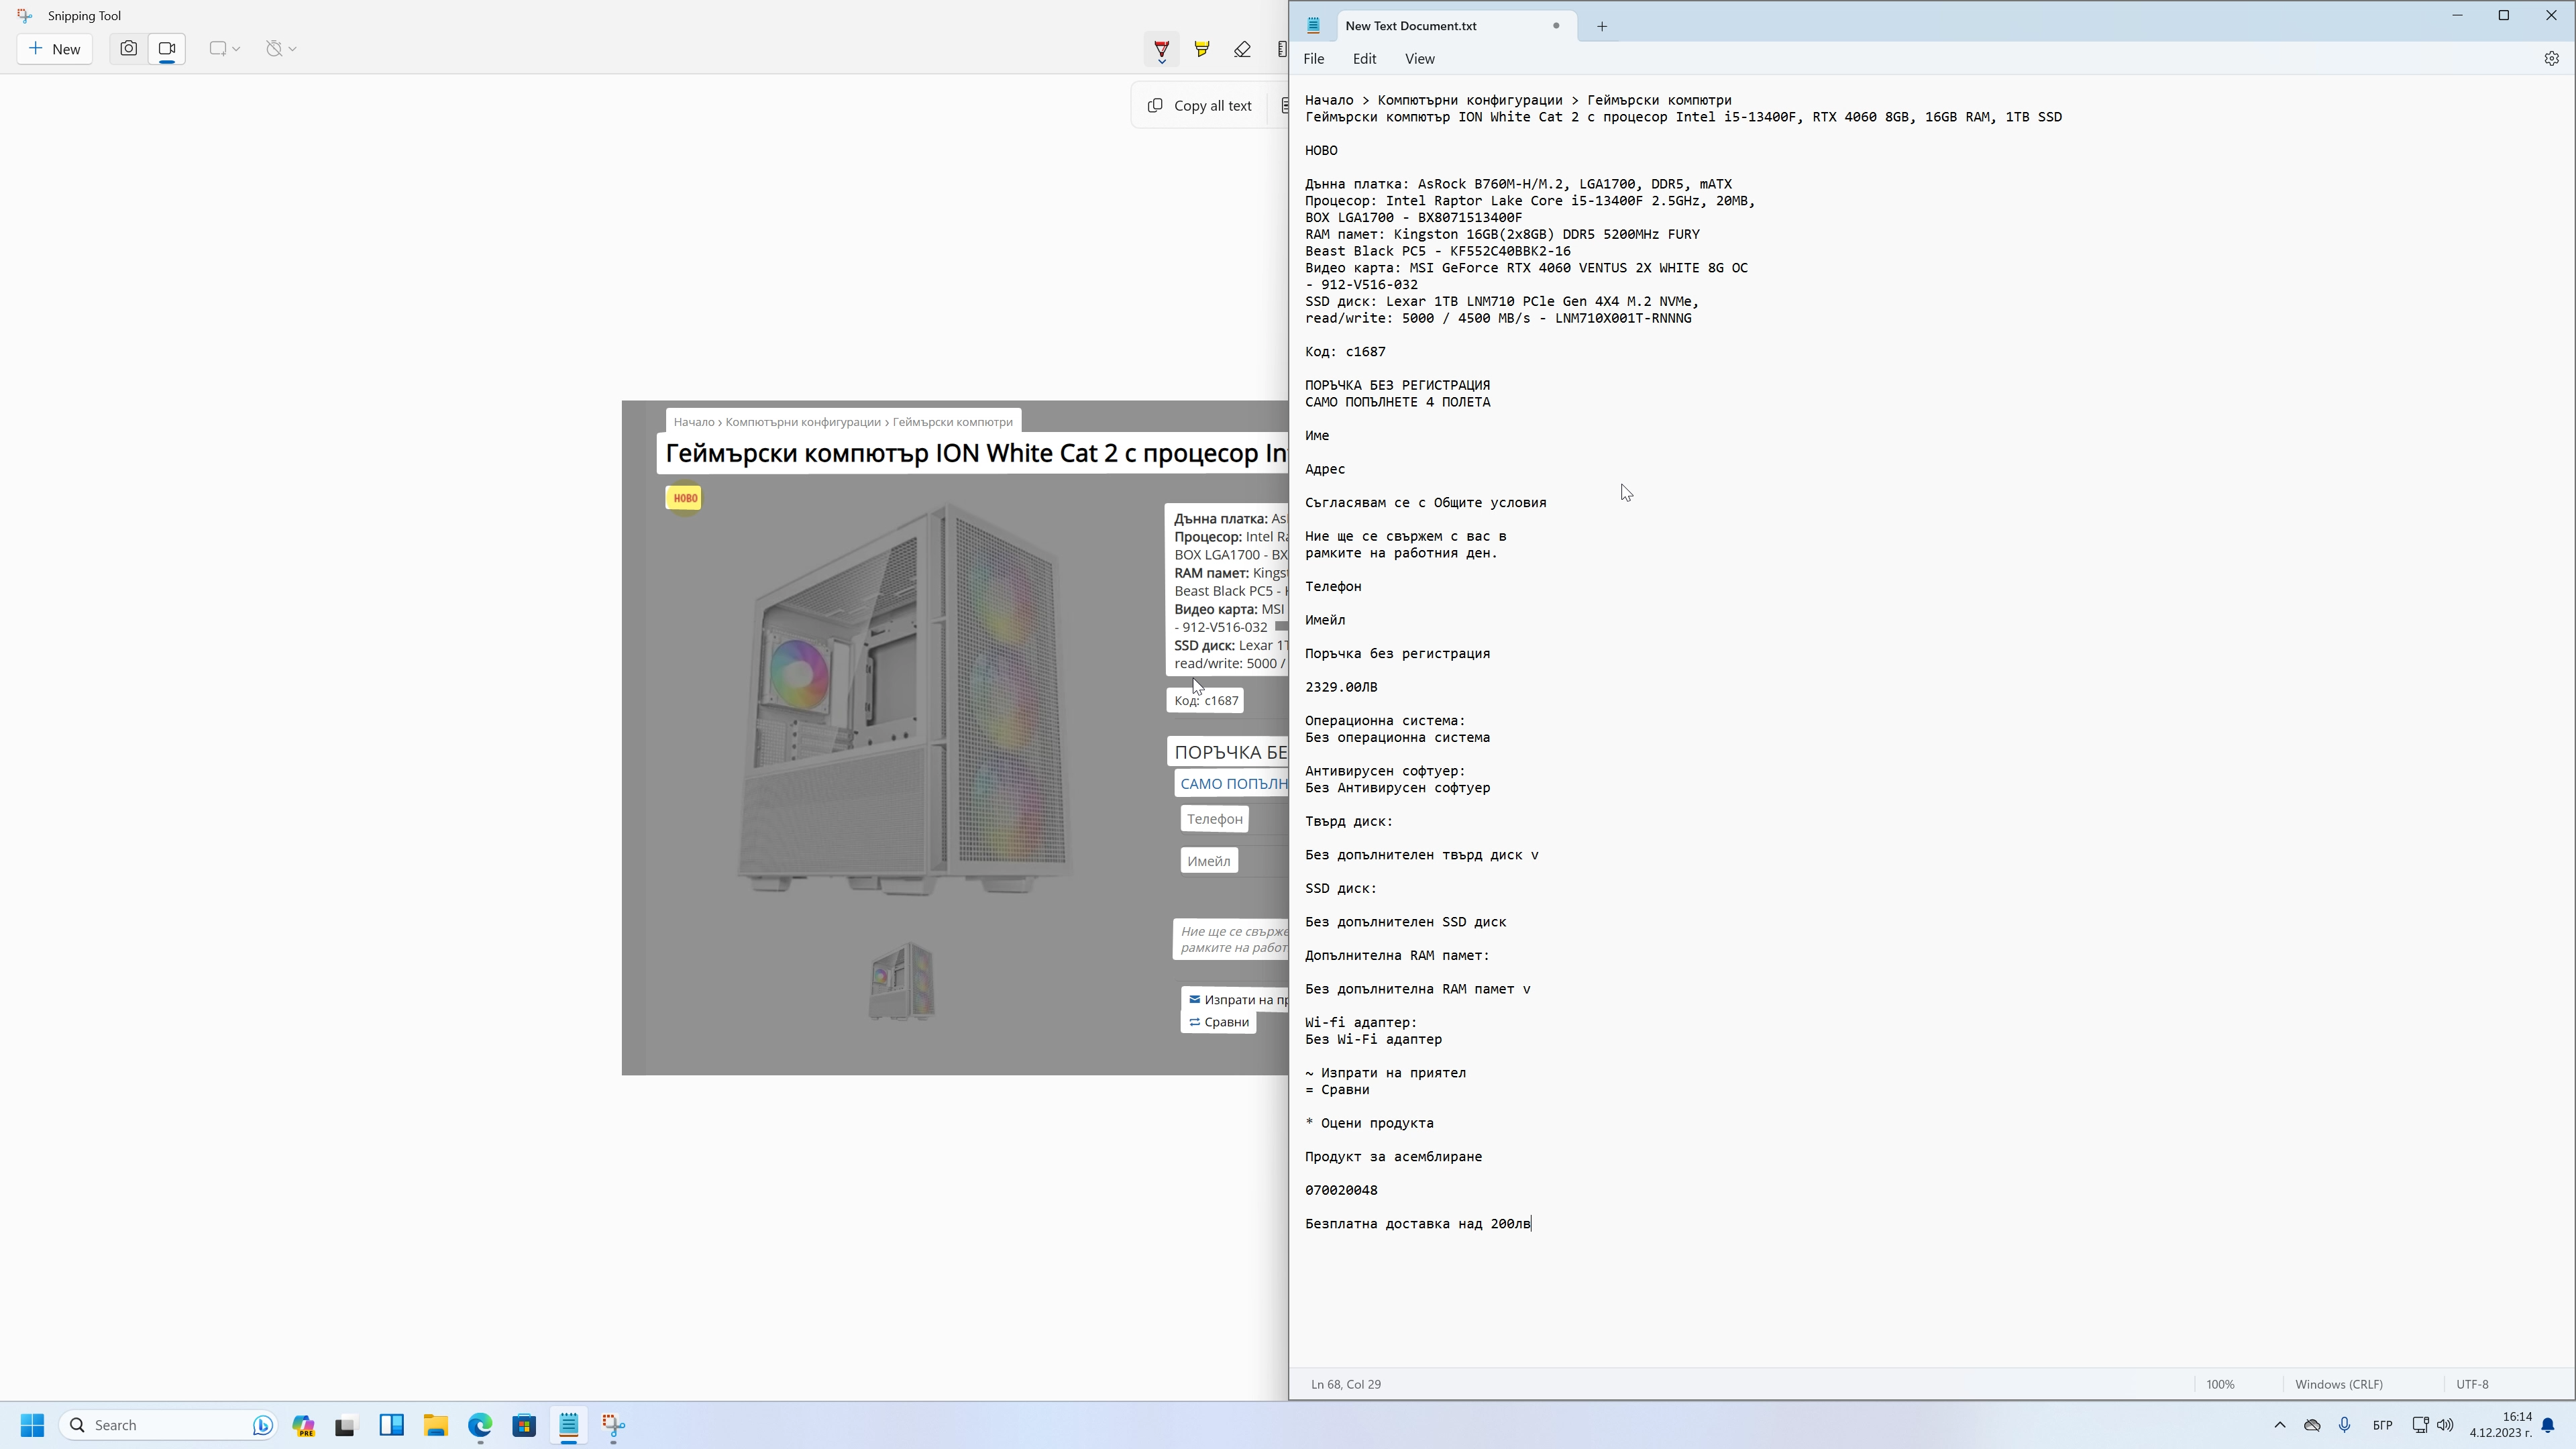Show hidden system tray icons

[2279, 1425]
